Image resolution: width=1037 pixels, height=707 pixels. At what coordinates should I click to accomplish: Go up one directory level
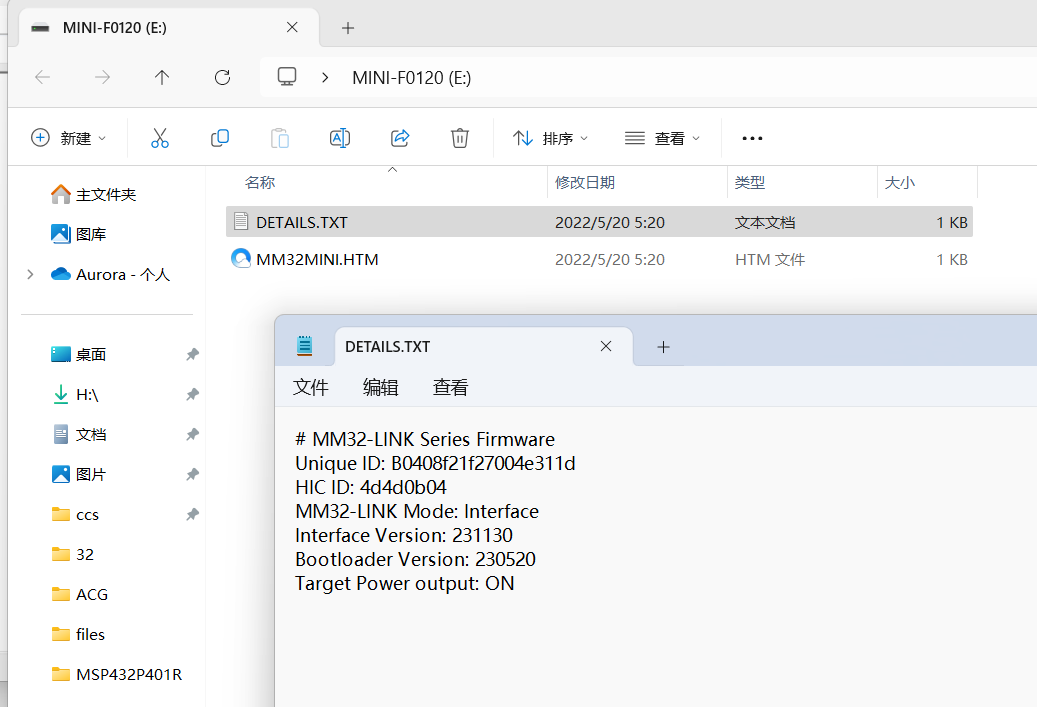point(162,77)
